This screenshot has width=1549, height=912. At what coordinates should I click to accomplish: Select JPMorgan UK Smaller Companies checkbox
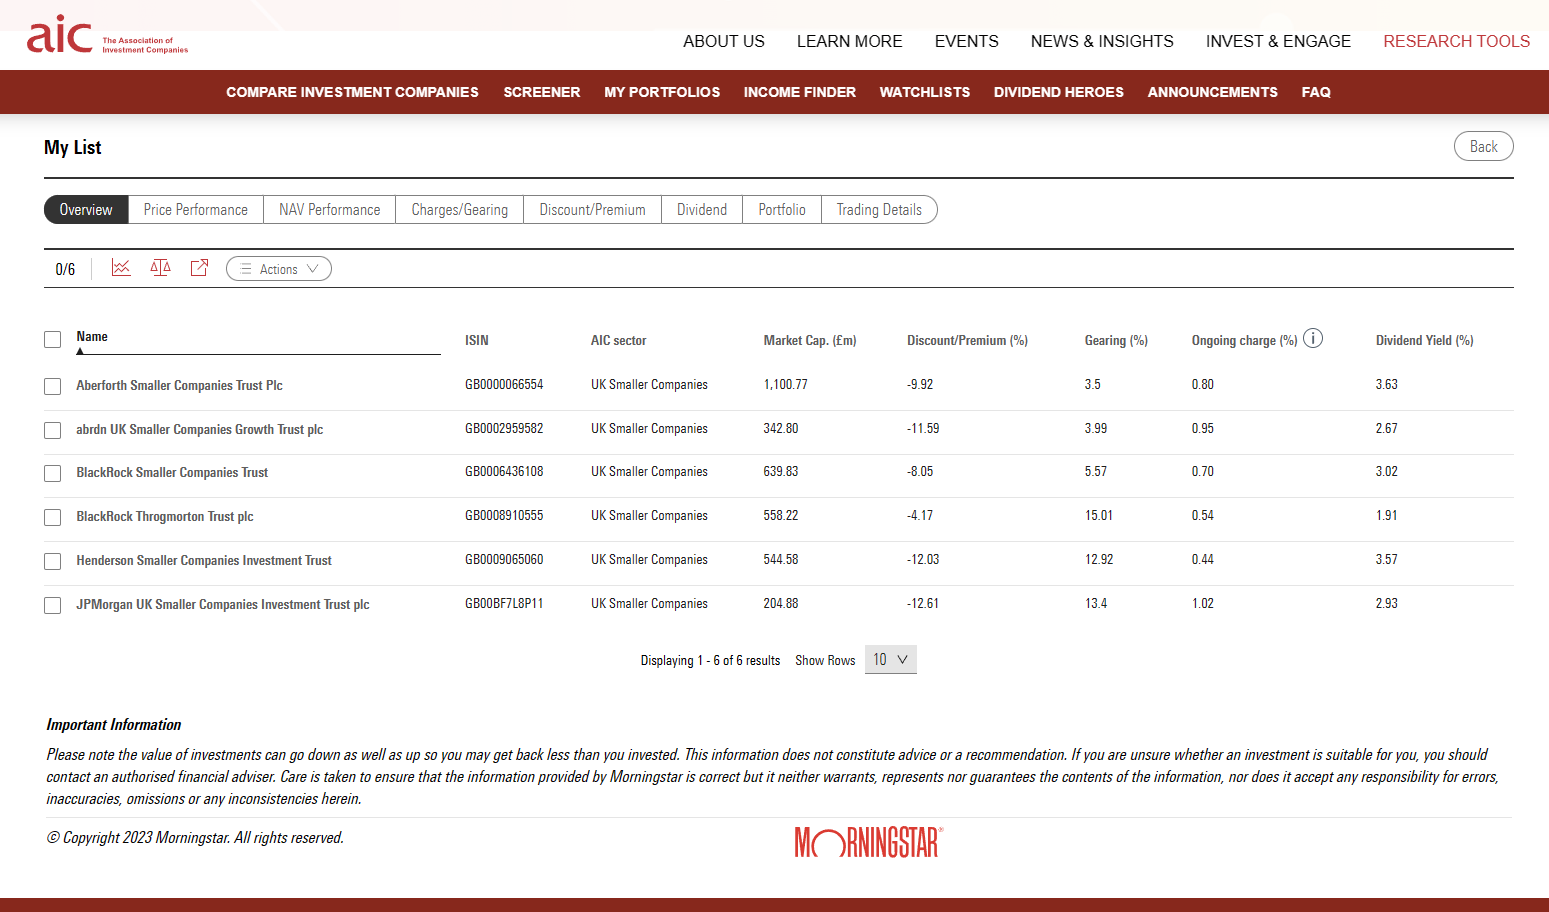(x=53, y=605)
